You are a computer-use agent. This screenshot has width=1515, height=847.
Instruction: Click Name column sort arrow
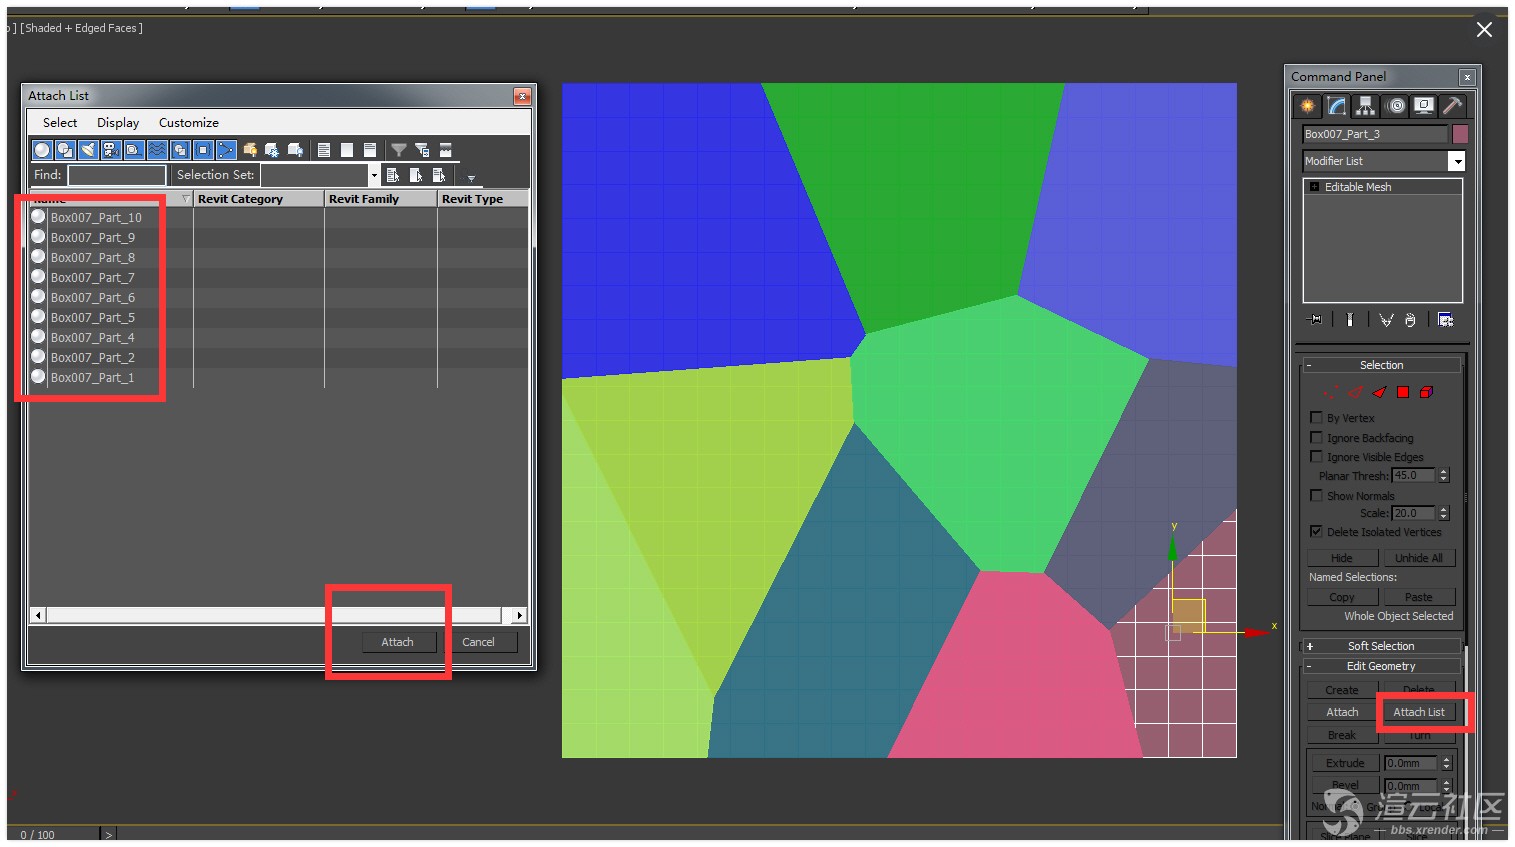click(x=185, y=199)
